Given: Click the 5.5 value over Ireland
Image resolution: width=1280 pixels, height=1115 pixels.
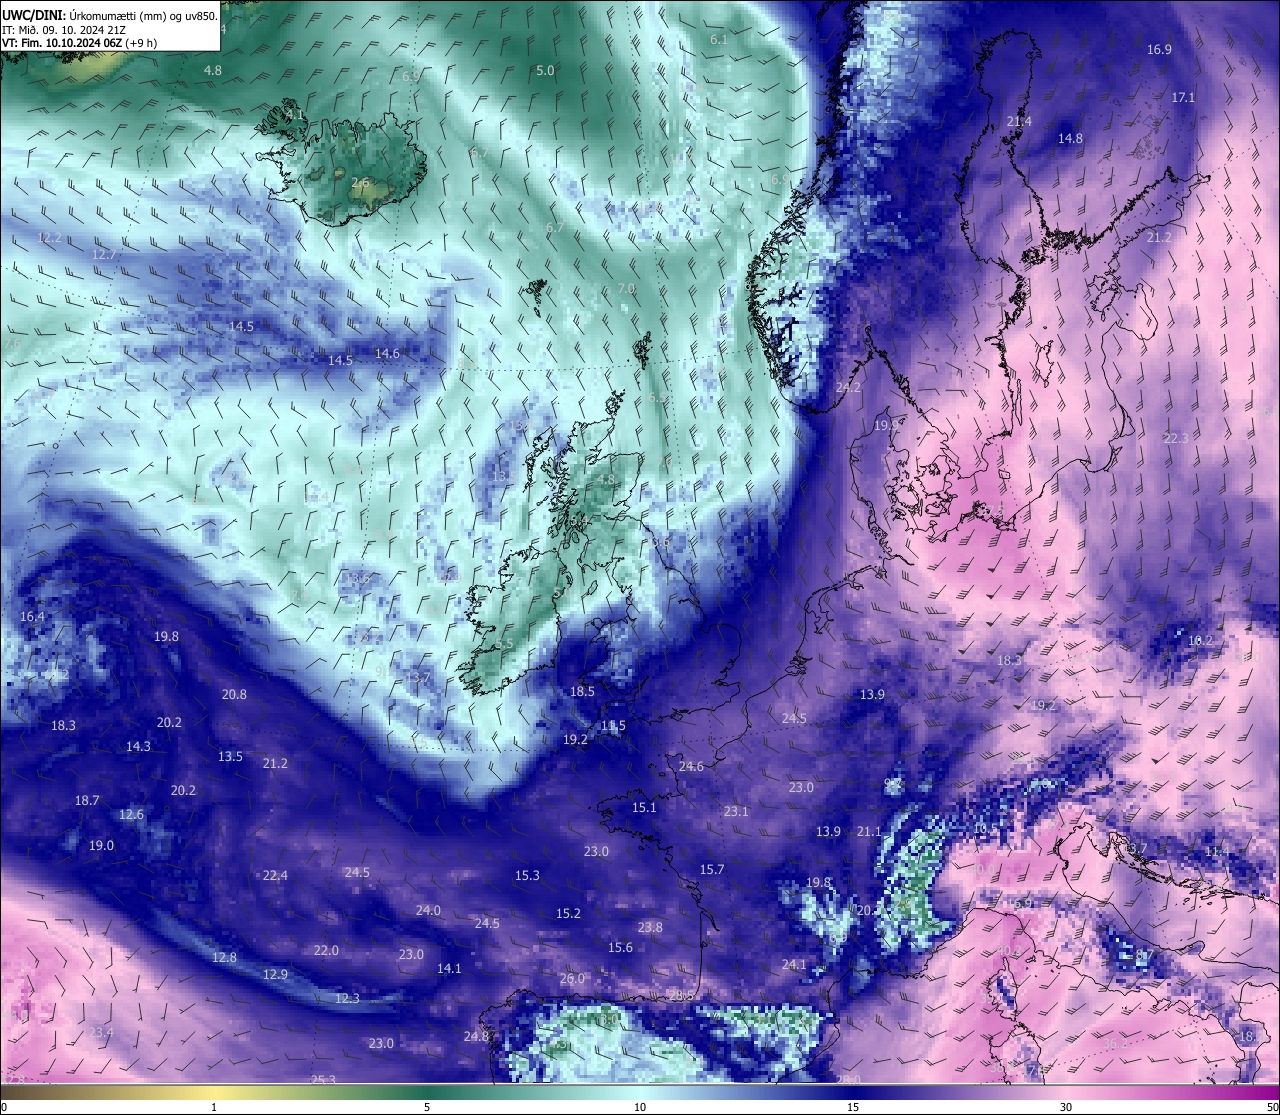Looking at the screenshot, I should (x=504, y=644).
